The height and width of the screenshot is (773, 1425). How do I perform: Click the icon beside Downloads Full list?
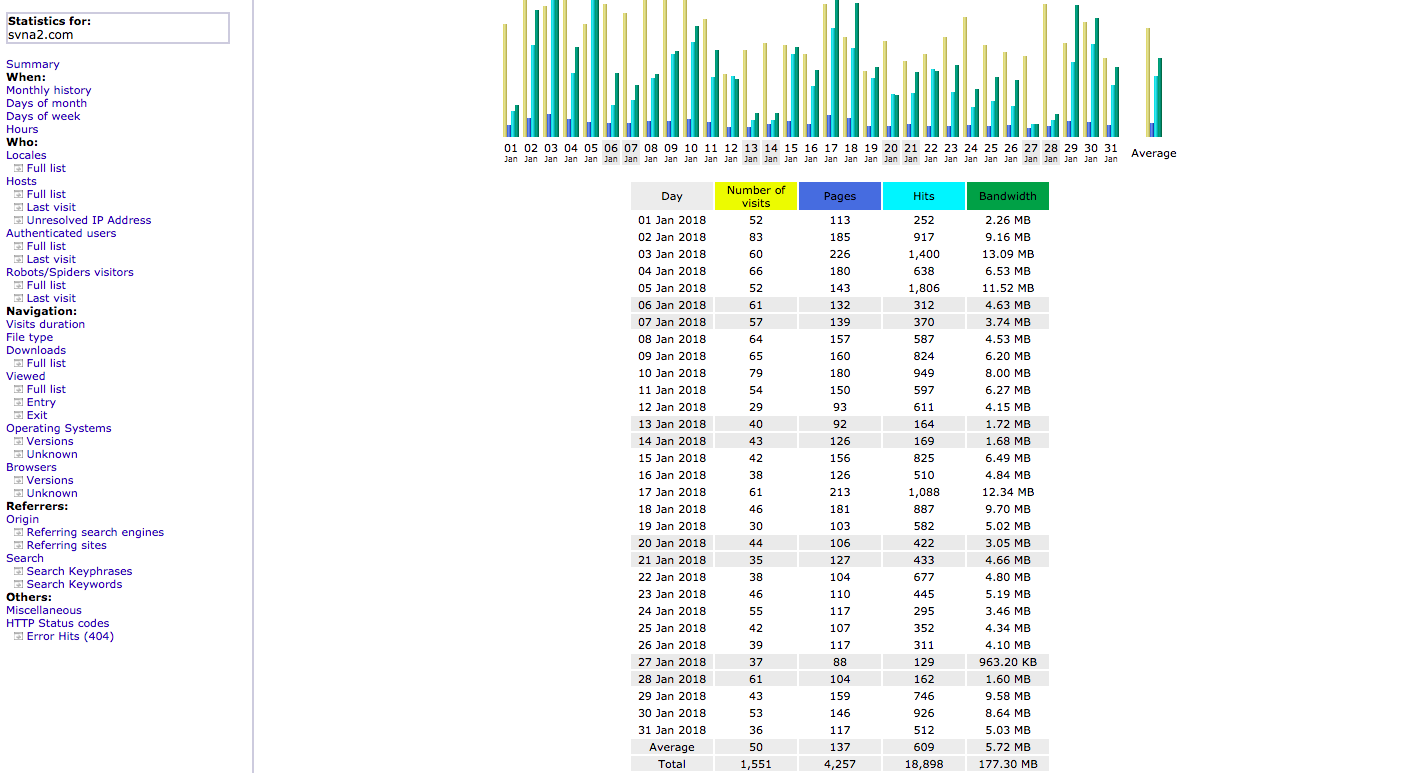point(18,363)
